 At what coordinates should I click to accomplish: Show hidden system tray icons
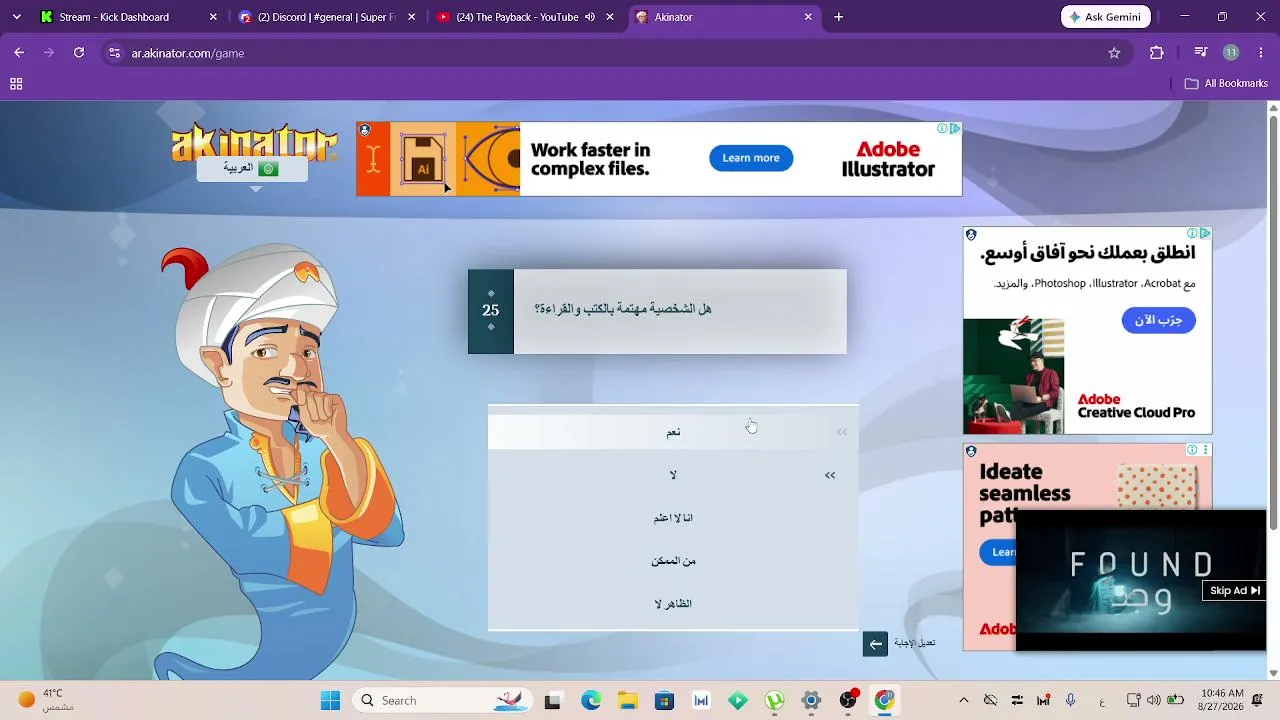(963, 701)
